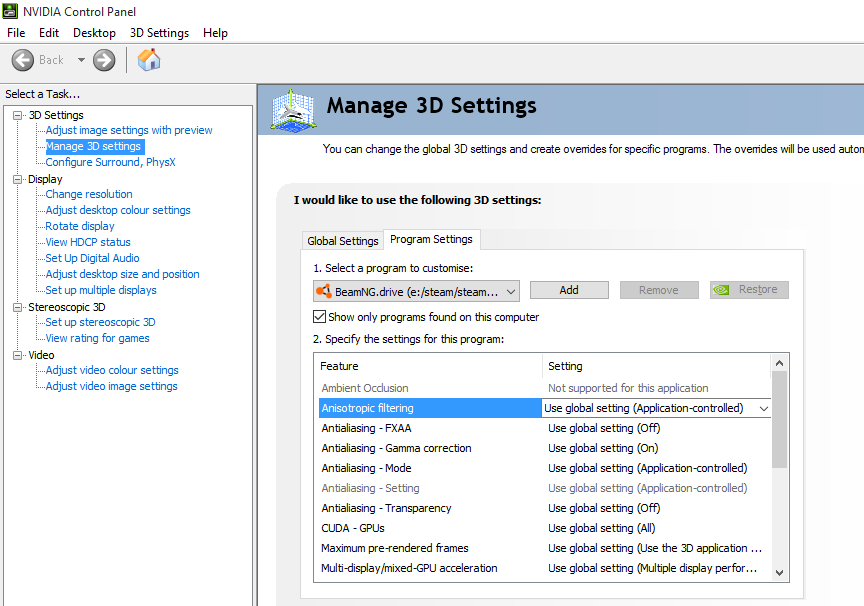Screen dimensions: 864x606
Task: Open Configure Surround, PhysX
Action: [x=110, y=162]
